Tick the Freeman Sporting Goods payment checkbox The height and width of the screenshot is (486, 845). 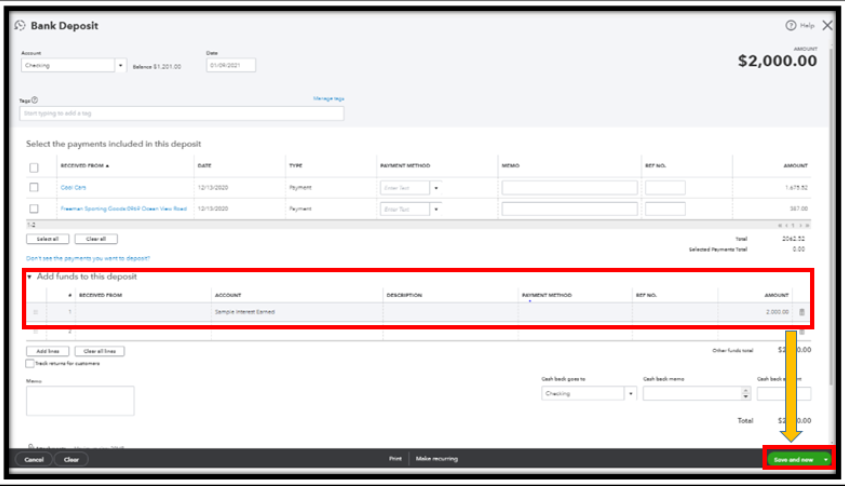(x=34, y=209)
